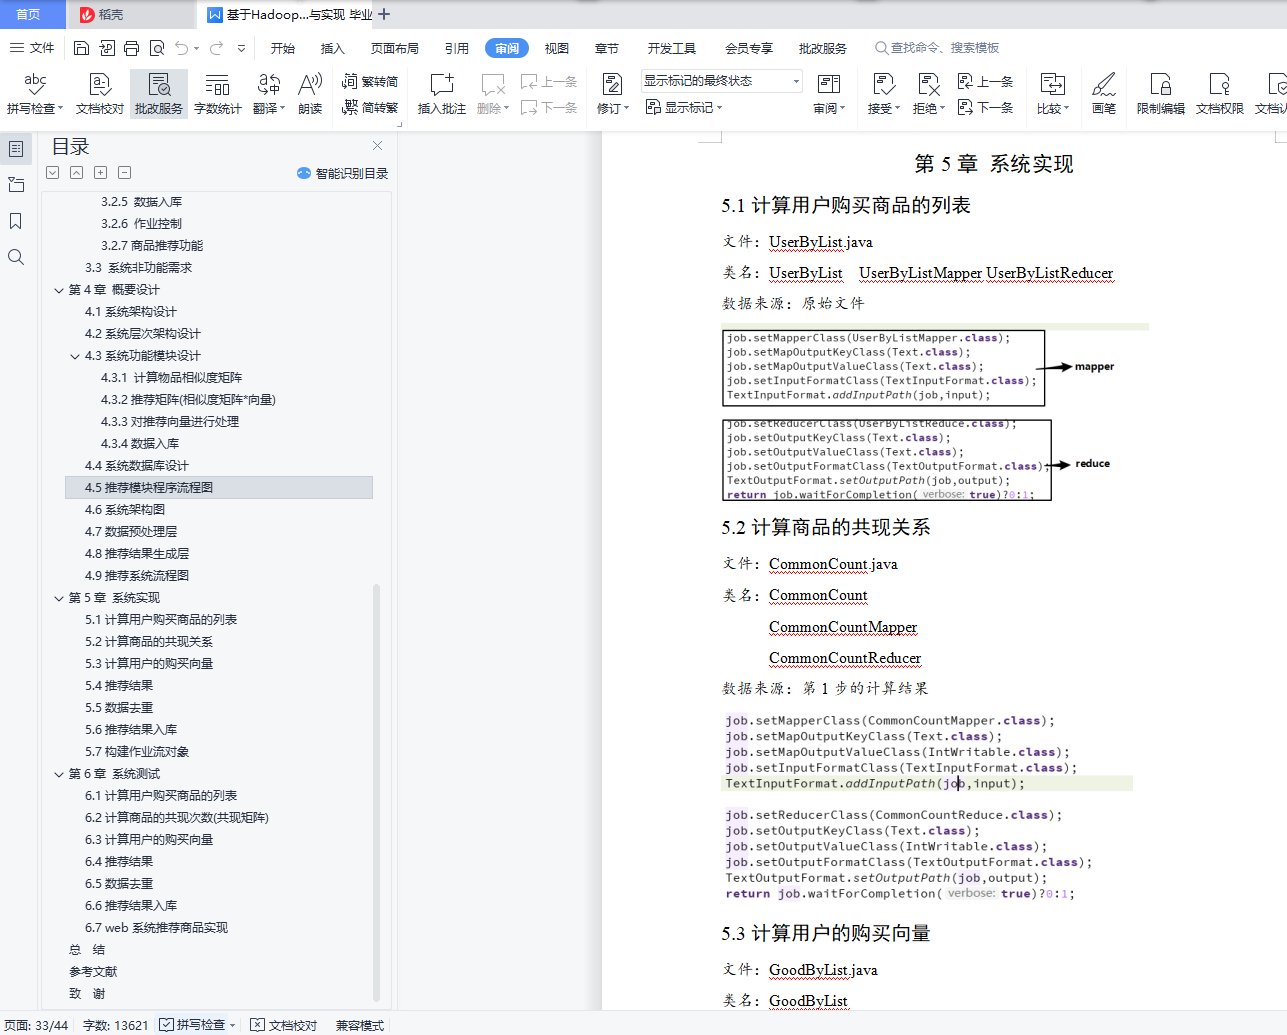Collapse the 第 6 章 系统测试 node

click(x=59, y=774)
